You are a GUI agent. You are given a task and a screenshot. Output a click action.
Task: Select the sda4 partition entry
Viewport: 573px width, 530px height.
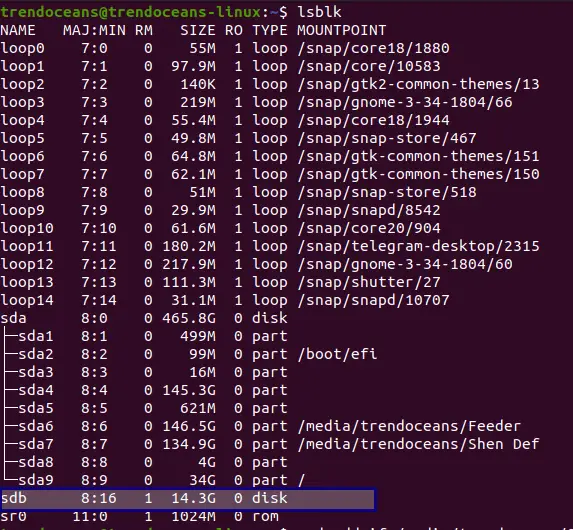tap(36, 390)
